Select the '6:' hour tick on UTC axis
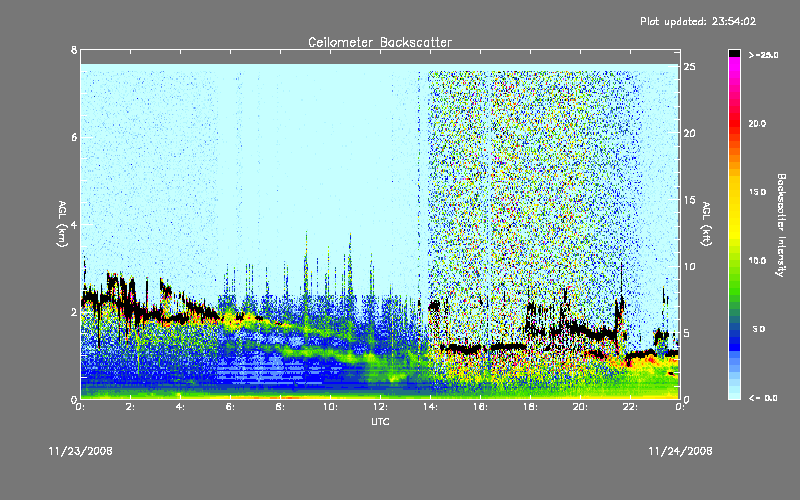Viewport: 800px width, 500px height. pos(231,407)
